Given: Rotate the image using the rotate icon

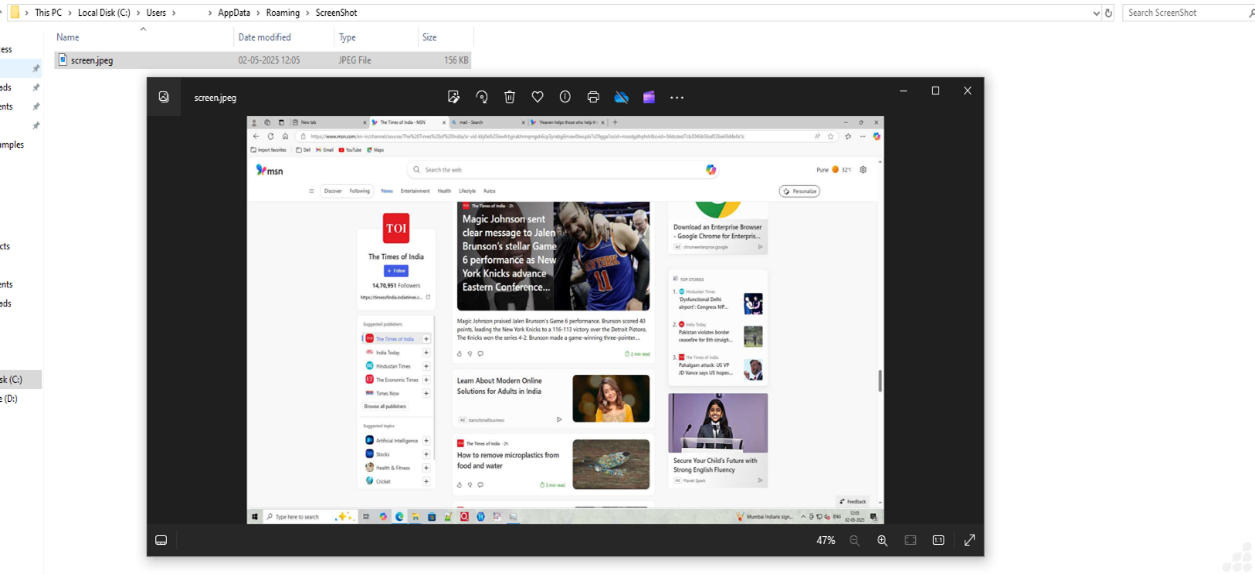Looking at the screenshot, I should click(x=482, y=97).
